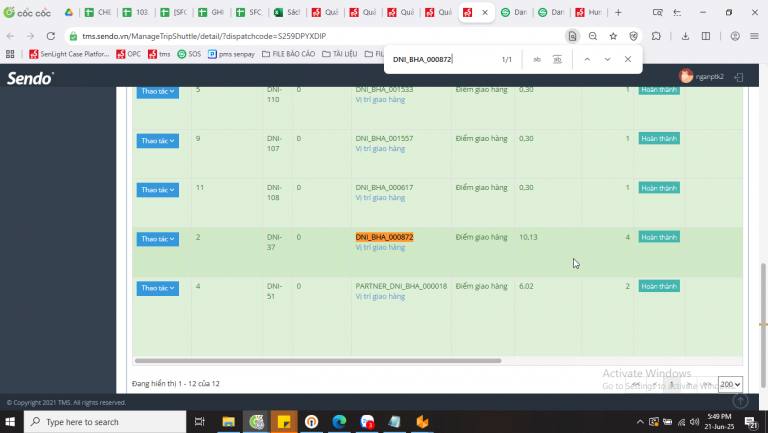Toggle match case in find bar
This screenshot has height=433, width=768.
pyautogui.click(x=537, y=59)
